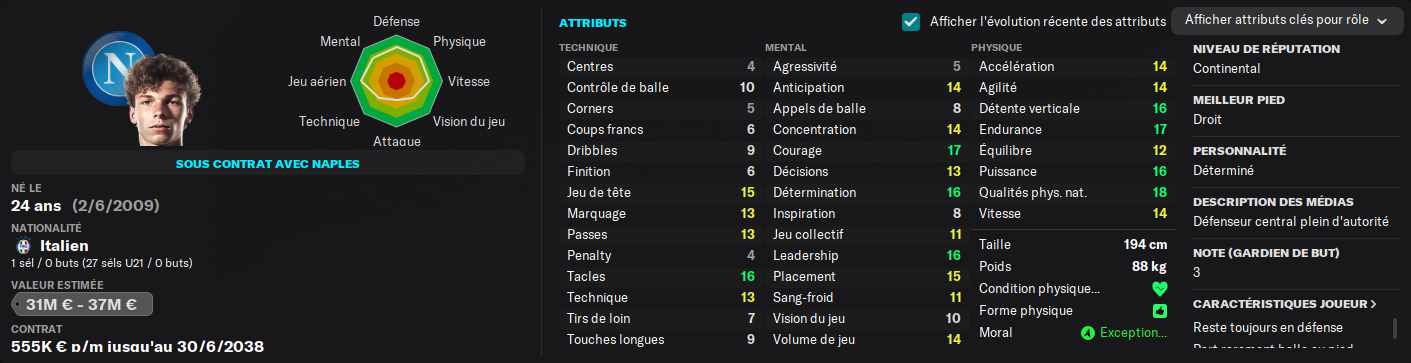
Task: Click the green arrow moral icon
Action: coord(1088,332)
